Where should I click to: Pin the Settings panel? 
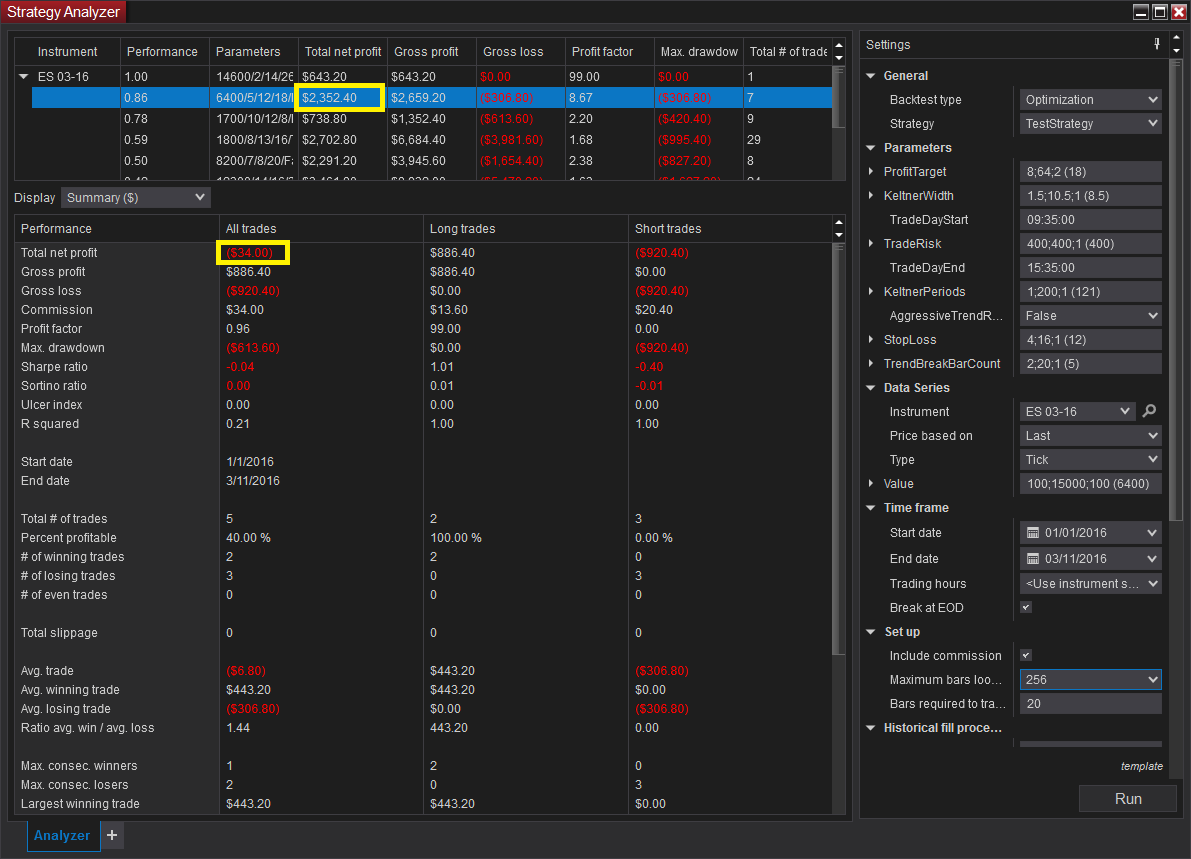click(x=1157, y=44)
